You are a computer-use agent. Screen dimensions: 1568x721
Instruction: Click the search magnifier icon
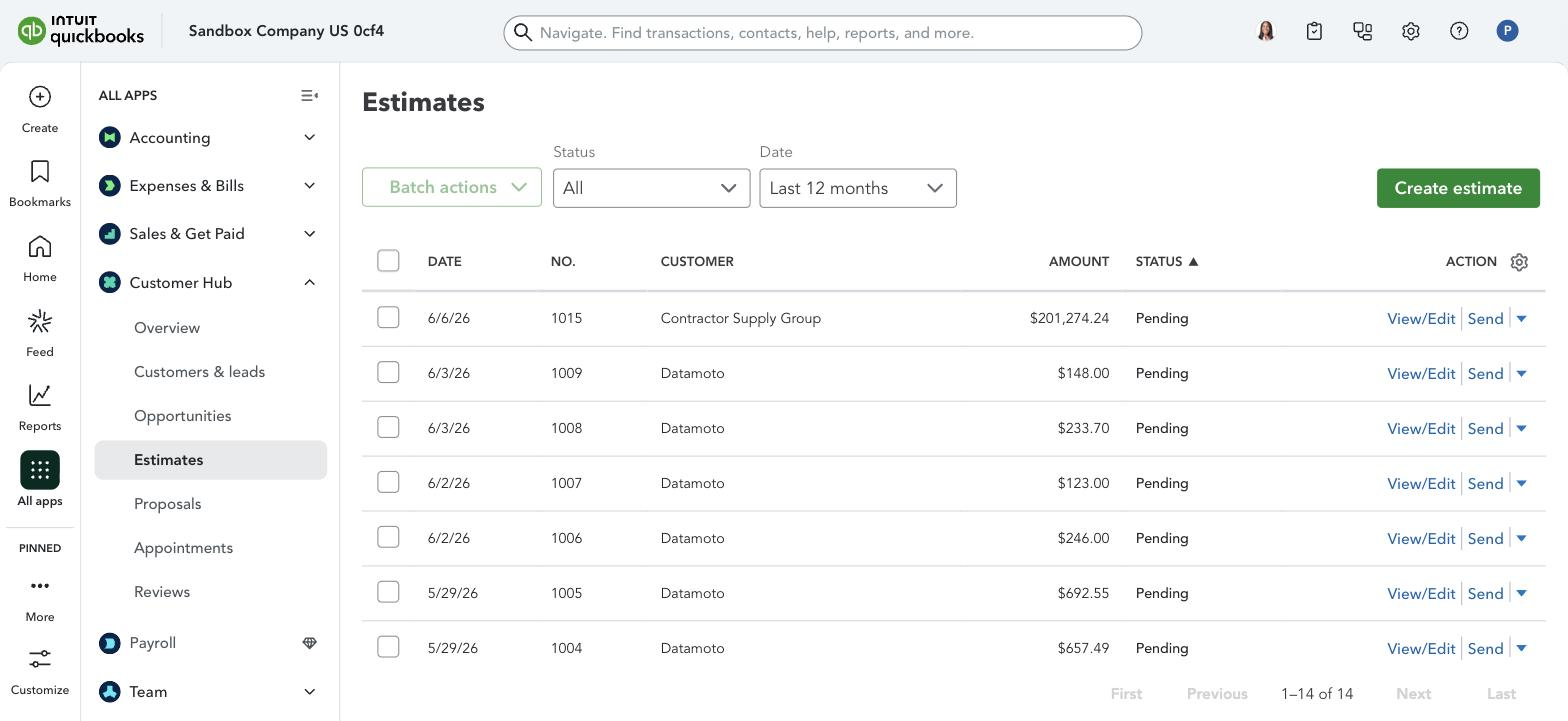(x=522, y=32)
